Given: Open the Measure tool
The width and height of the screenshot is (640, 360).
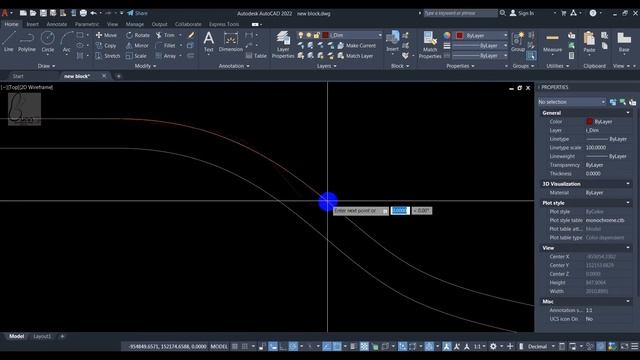Looking at the screenshot, I should coord(552,42).
